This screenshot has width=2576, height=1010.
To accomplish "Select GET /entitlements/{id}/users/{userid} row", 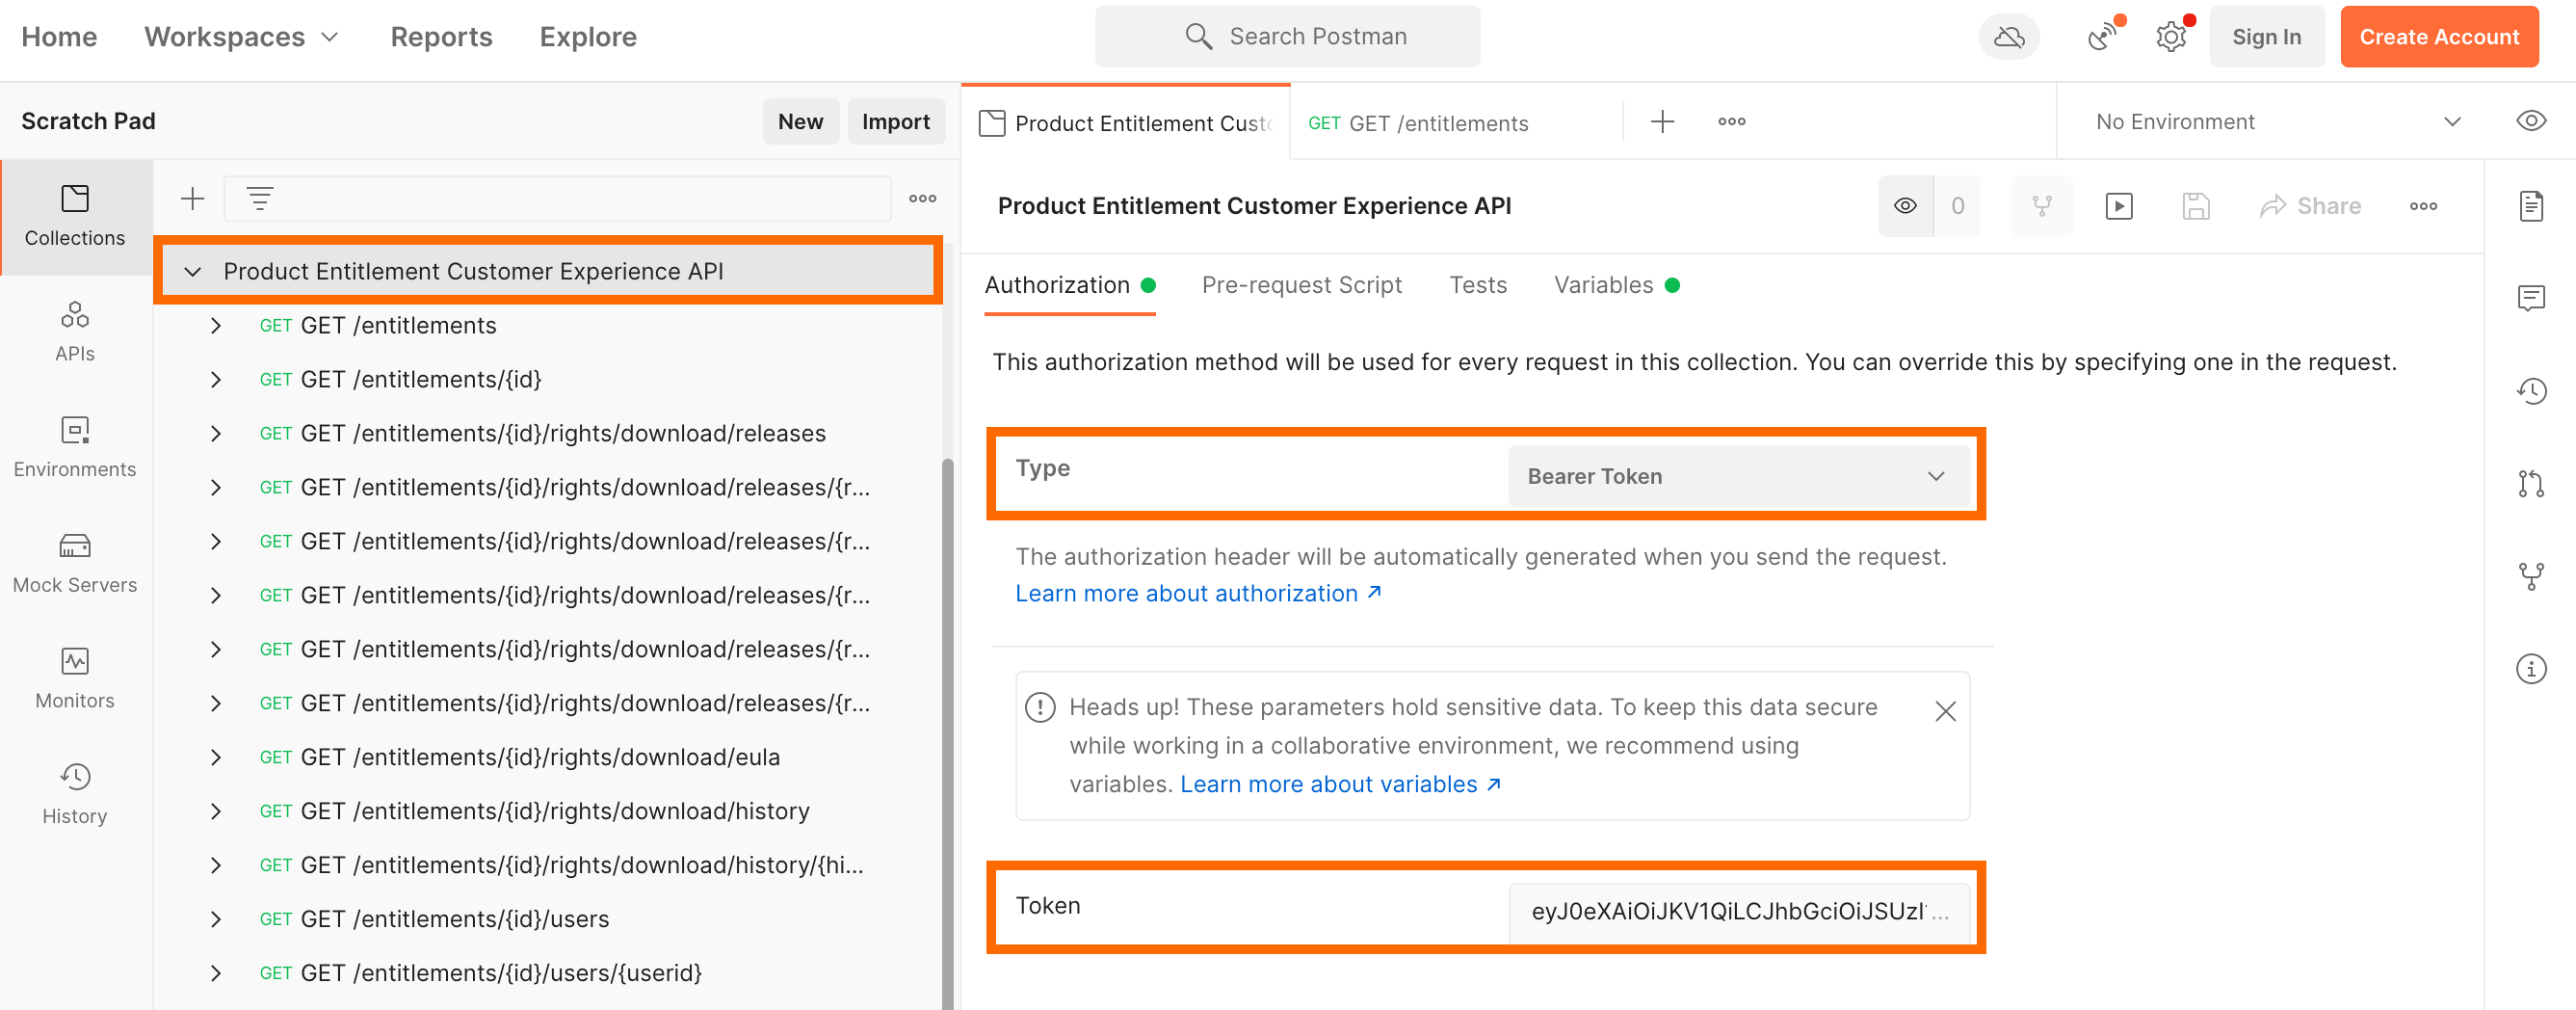I will pos(549,974).
